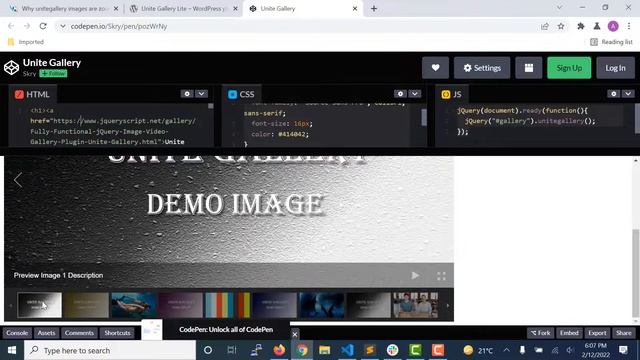Open the Comments panel
The height and width of the screenshot is (360, 640).
[x=79, y=333]
